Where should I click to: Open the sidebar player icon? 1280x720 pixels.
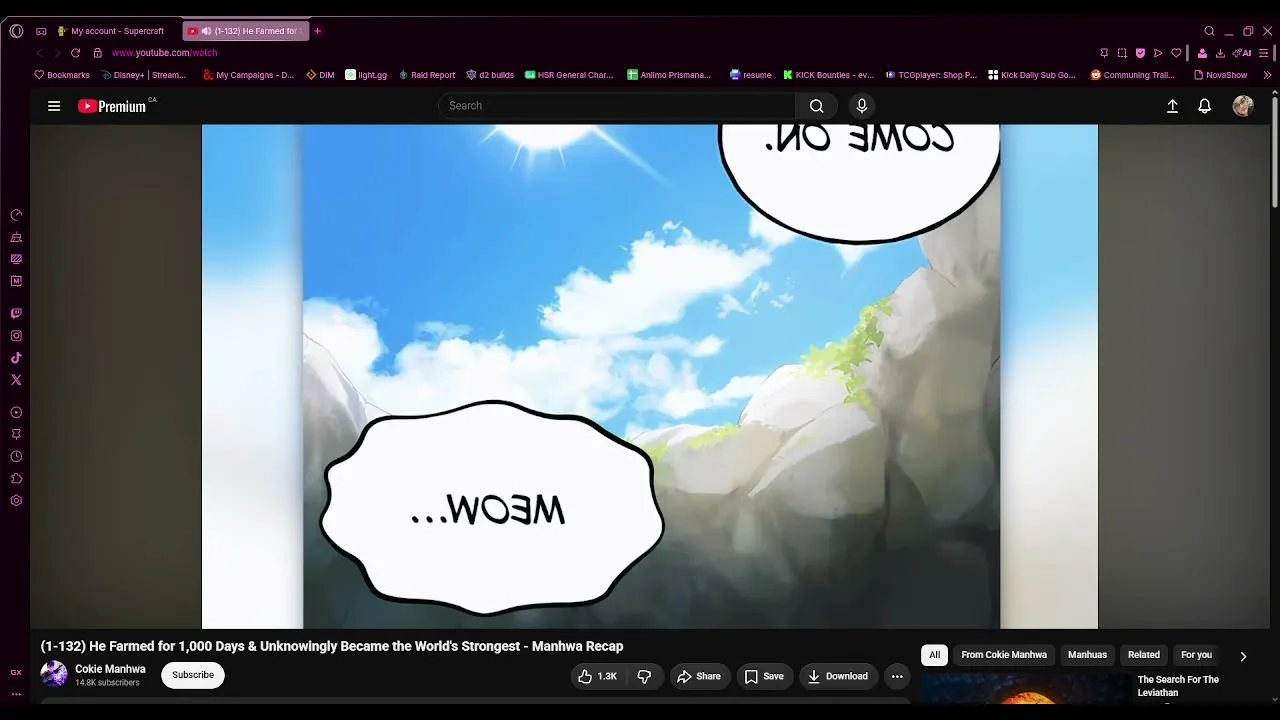pos(16,412)
